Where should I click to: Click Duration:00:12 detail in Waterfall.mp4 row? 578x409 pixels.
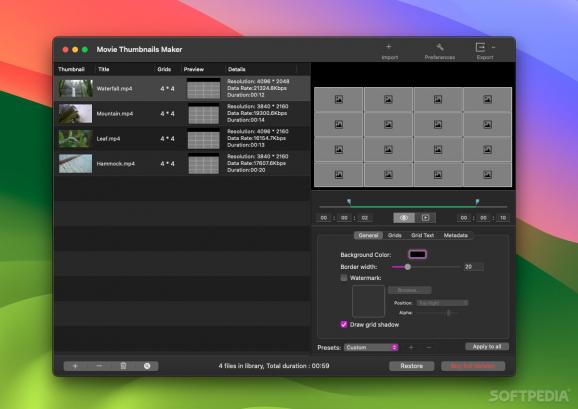pyautogui.click(x=246, y=95)
